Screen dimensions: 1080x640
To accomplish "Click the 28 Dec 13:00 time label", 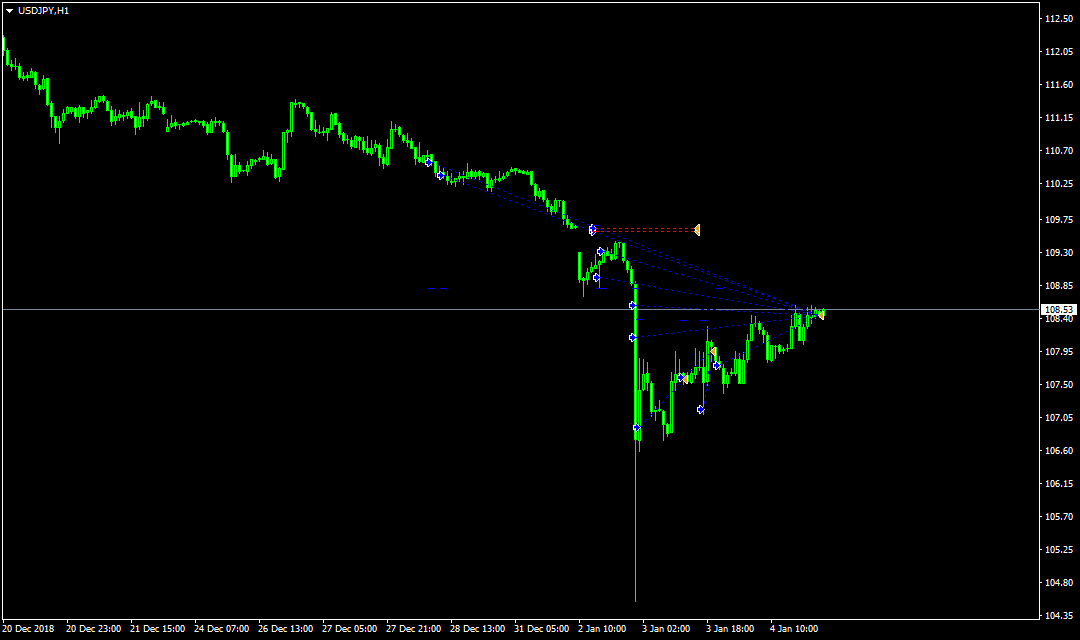I will pos(478,629).
